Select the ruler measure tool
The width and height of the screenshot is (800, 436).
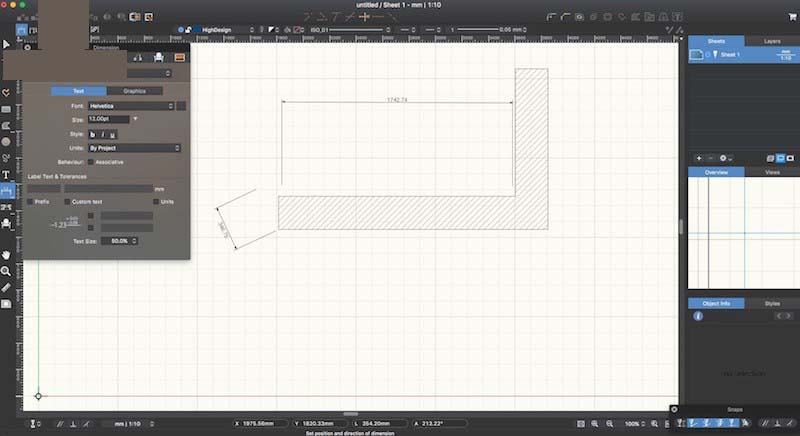click(6, 288)
